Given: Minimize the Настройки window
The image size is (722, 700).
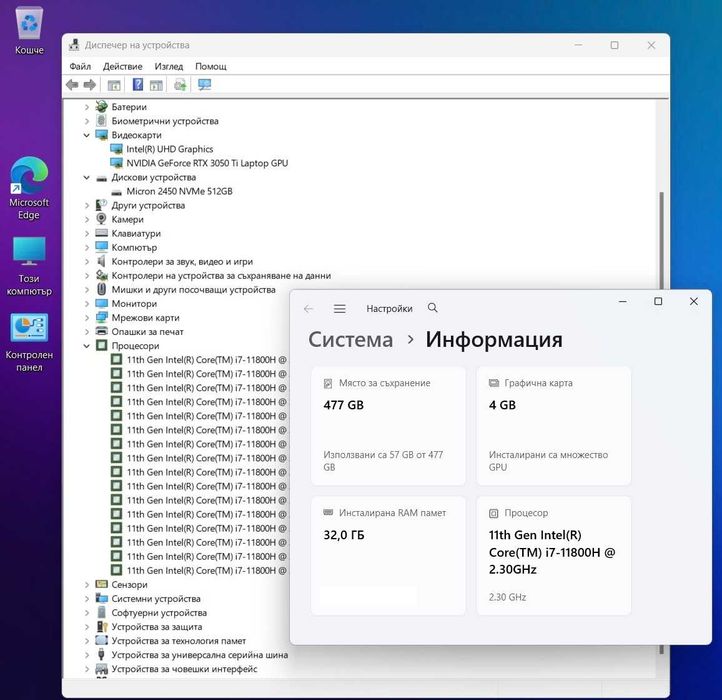Looking at the screenshot, I should (x=623, y=301).
